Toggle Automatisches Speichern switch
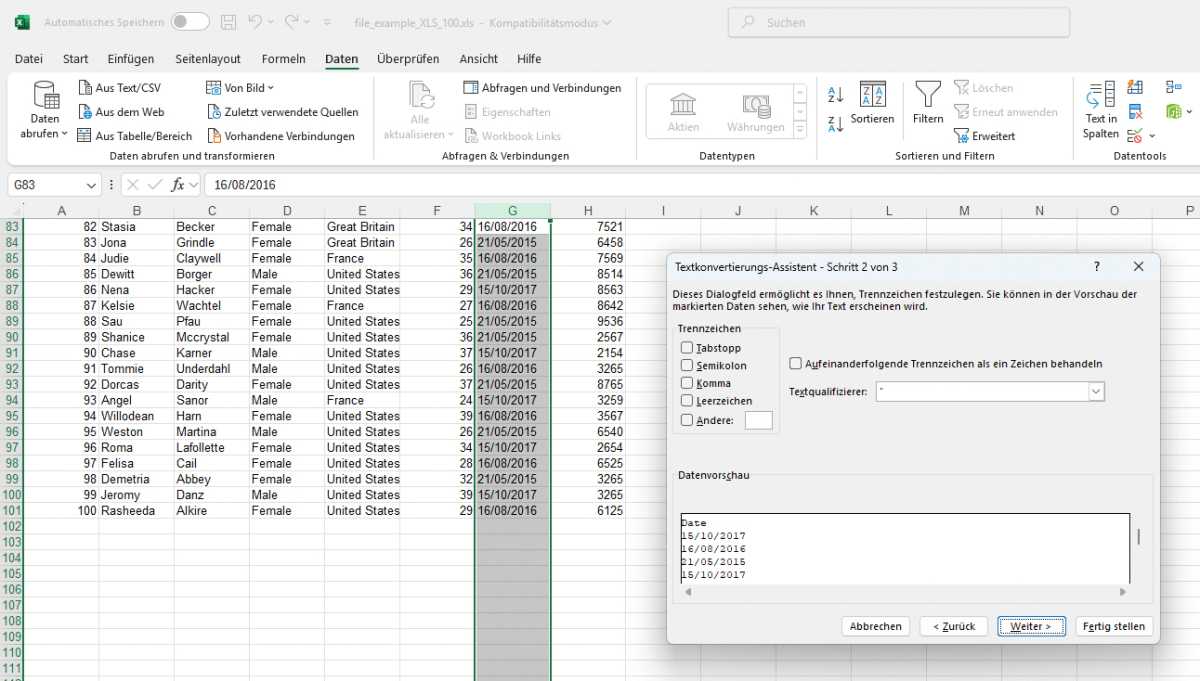Viewport: 1200px width, 681px height. (x=190, y=22)
